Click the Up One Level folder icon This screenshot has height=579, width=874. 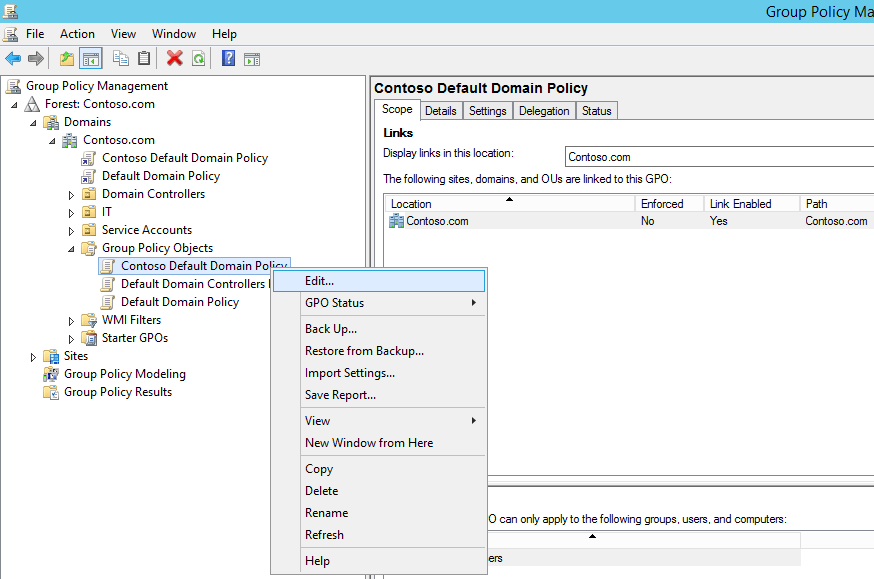click(x=67, y=58)
